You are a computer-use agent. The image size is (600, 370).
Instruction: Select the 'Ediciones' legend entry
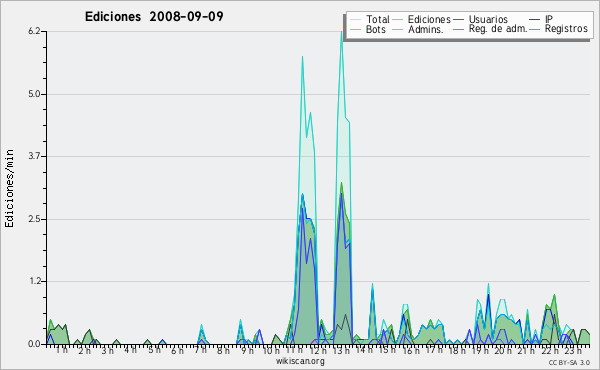pos(429,19)
